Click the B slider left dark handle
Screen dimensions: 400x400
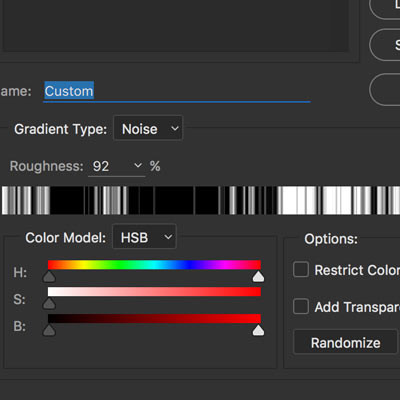click(x=49, y=330)
